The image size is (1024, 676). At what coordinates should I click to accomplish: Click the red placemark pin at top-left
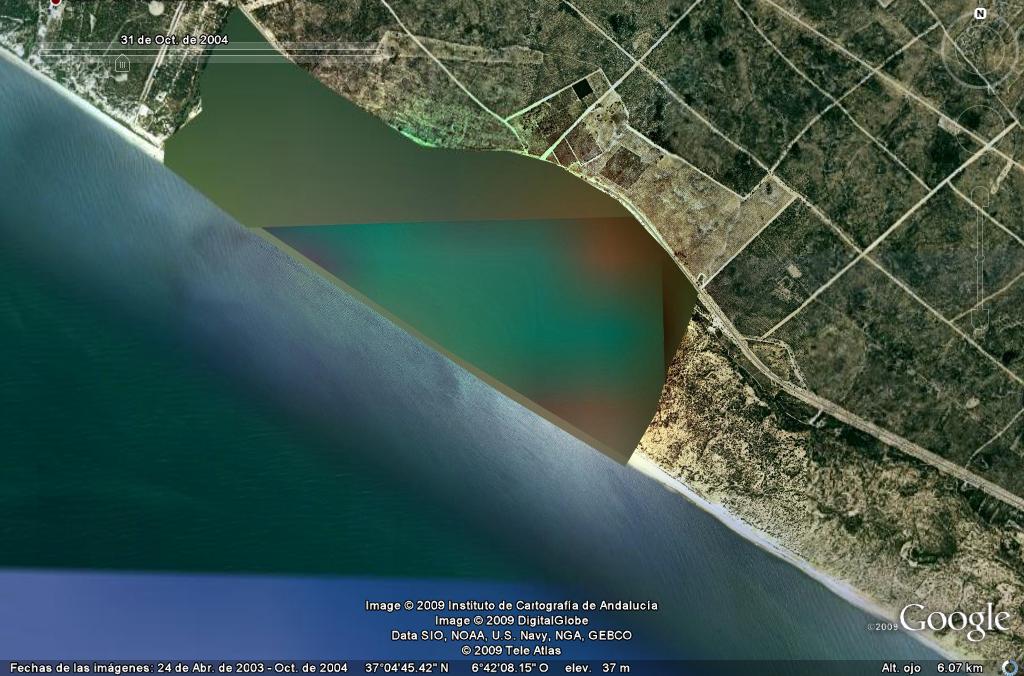coord(55,3)
